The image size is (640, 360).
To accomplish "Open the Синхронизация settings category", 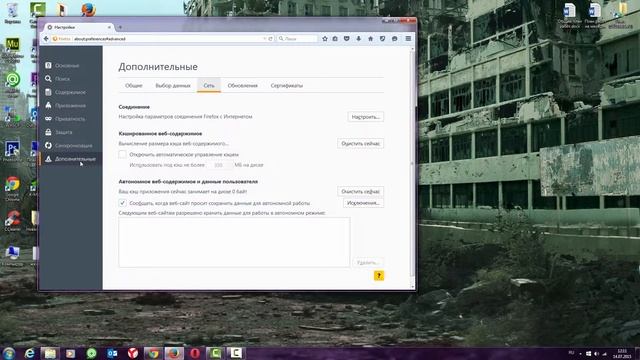I will click(x=71, y=145).
